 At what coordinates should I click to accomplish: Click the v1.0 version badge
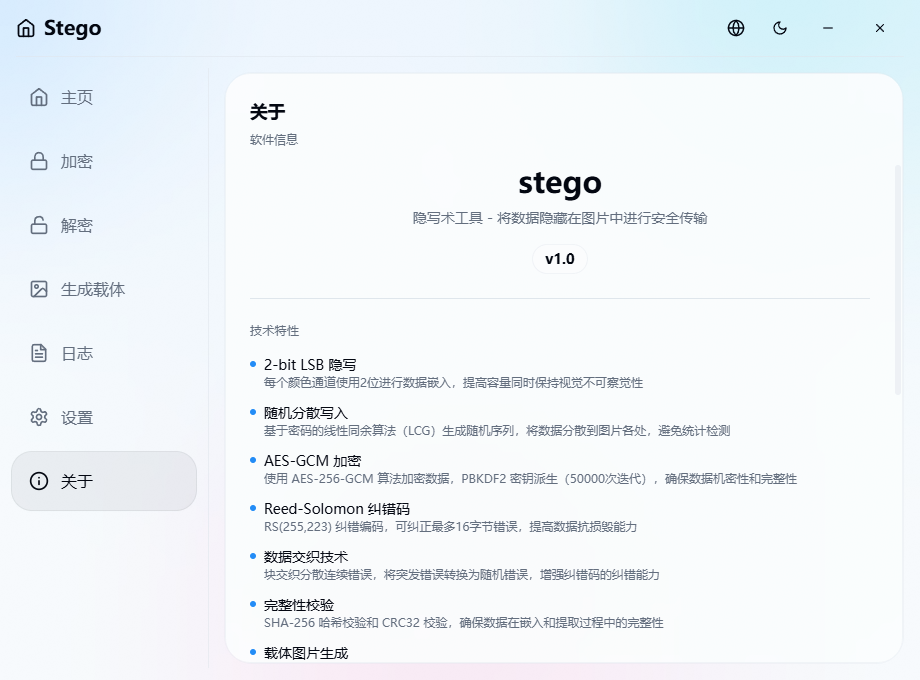pos(559,259)
